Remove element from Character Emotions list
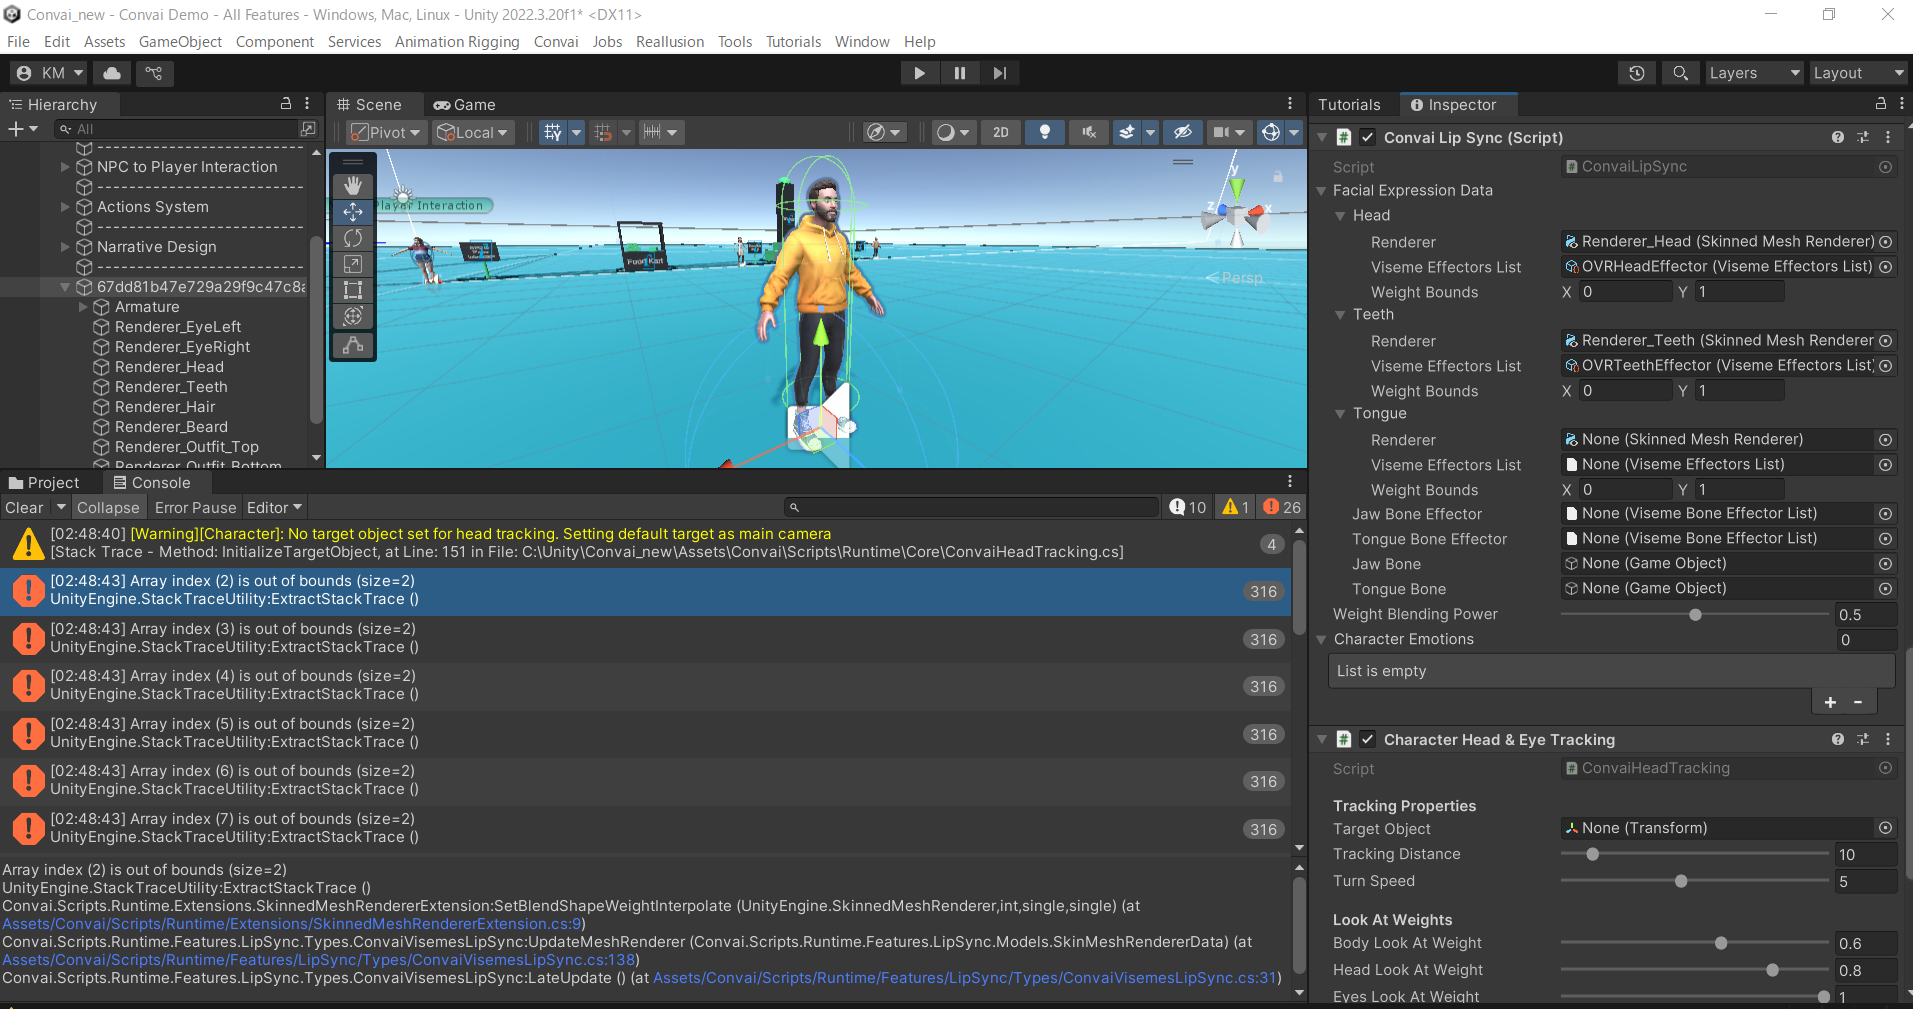This screenshot has height=1009, width=1913. [x=1858, y=702]
